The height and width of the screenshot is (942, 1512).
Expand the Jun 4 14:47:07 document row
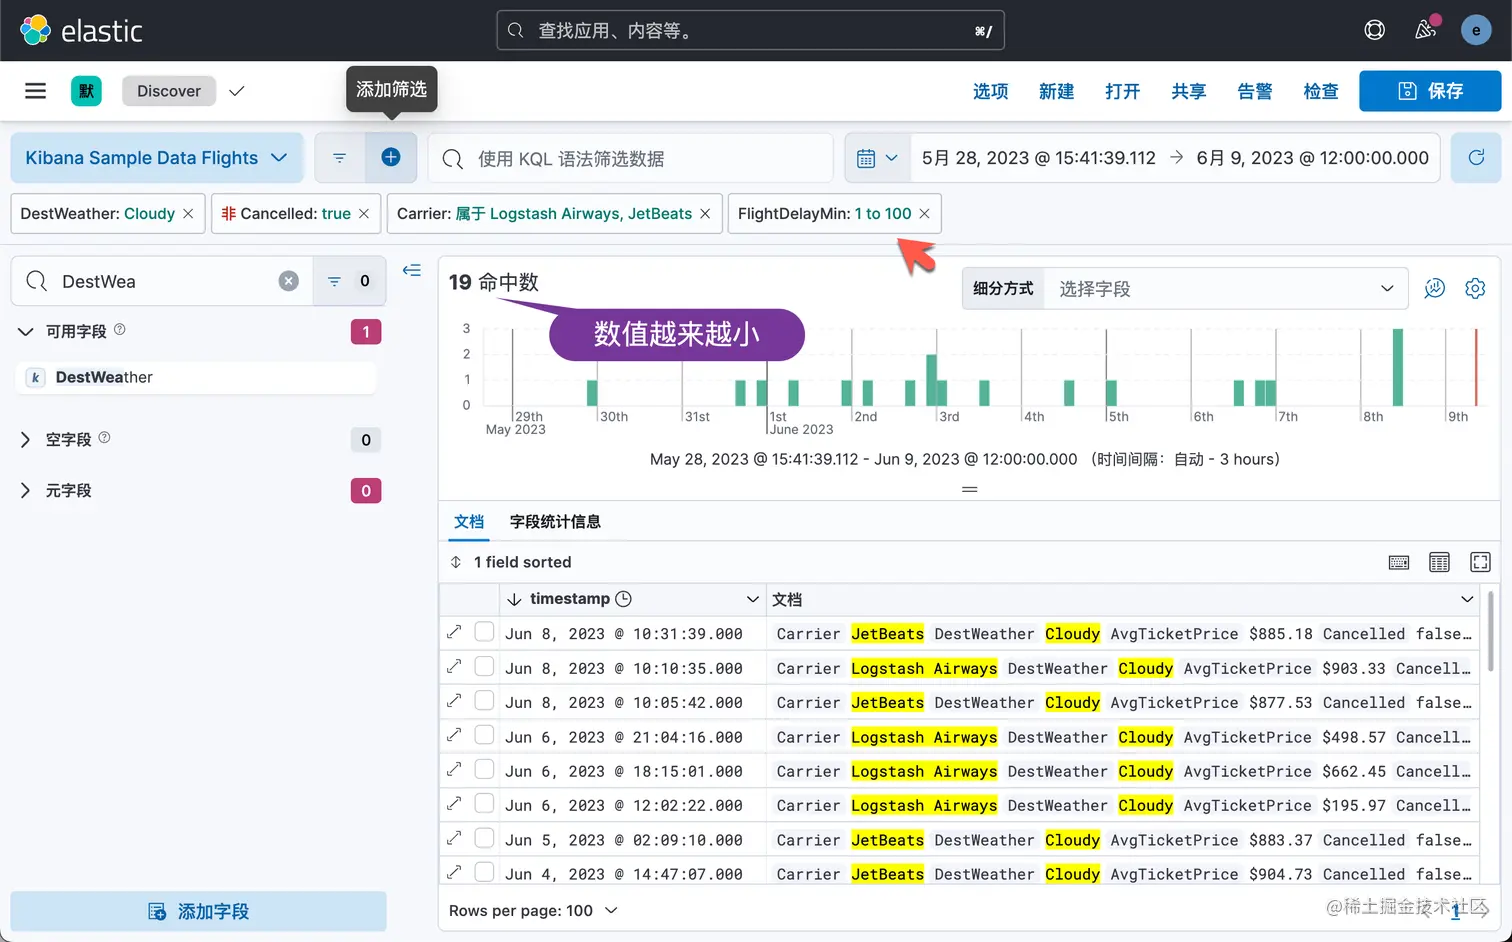(454, 872)
